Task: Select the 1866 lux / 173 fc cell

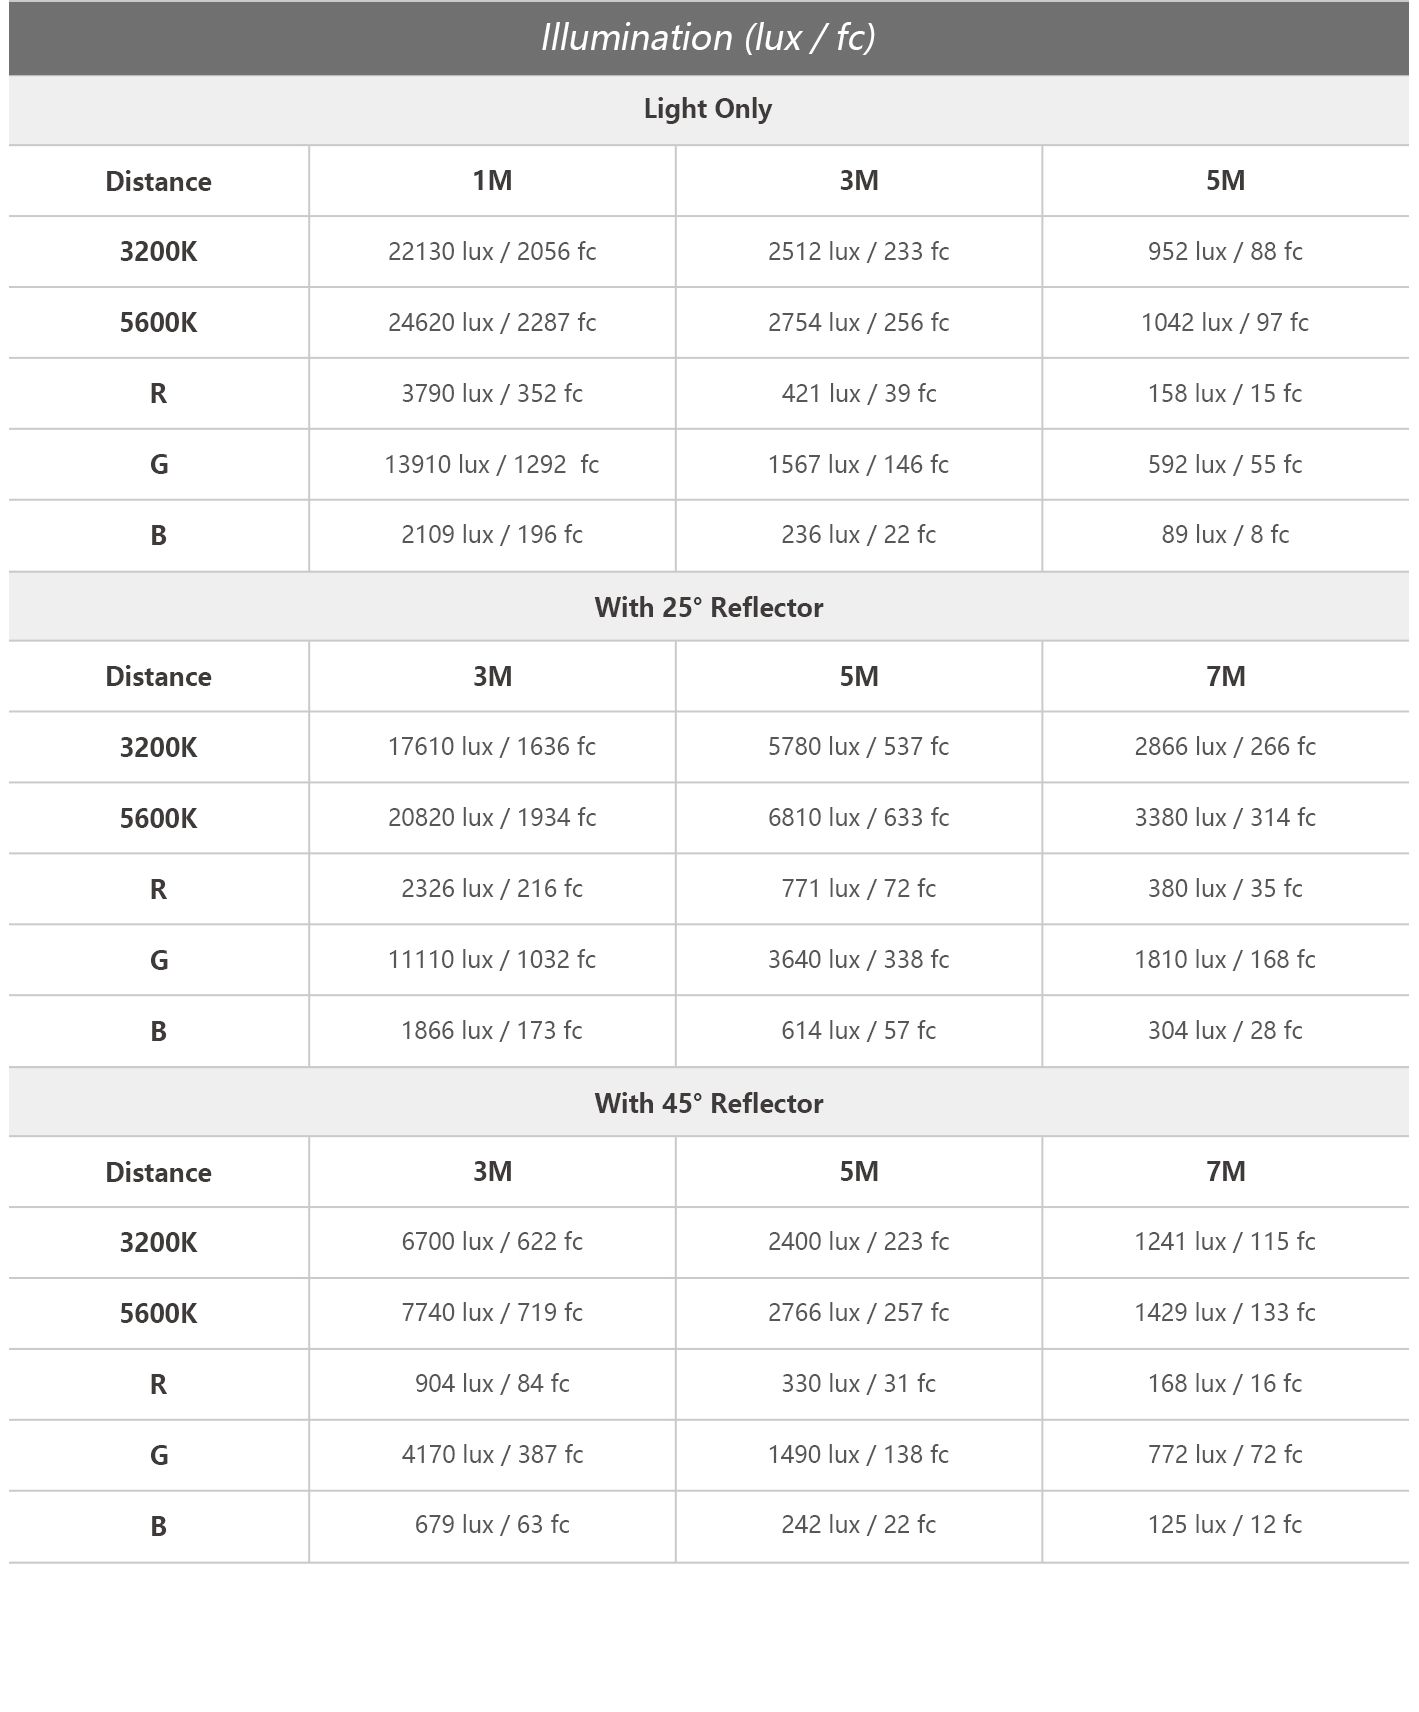Action: click(x=492, y=1031)
